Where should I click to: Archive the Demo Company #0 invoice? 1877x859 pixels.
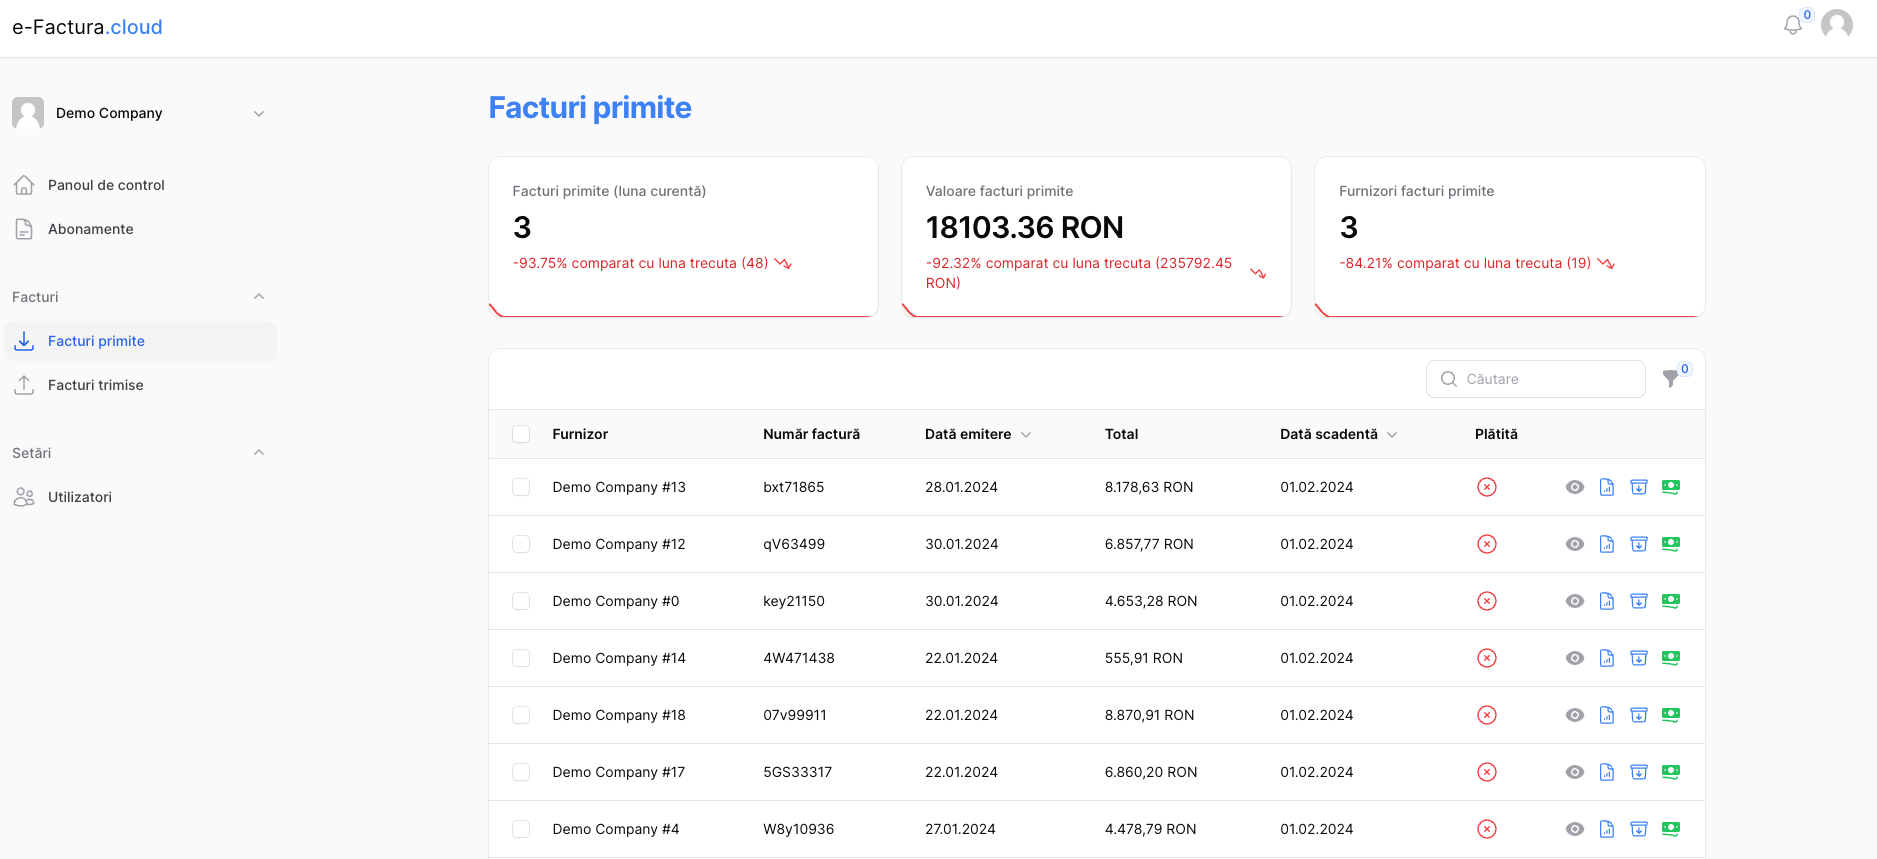click(1639, 601)
